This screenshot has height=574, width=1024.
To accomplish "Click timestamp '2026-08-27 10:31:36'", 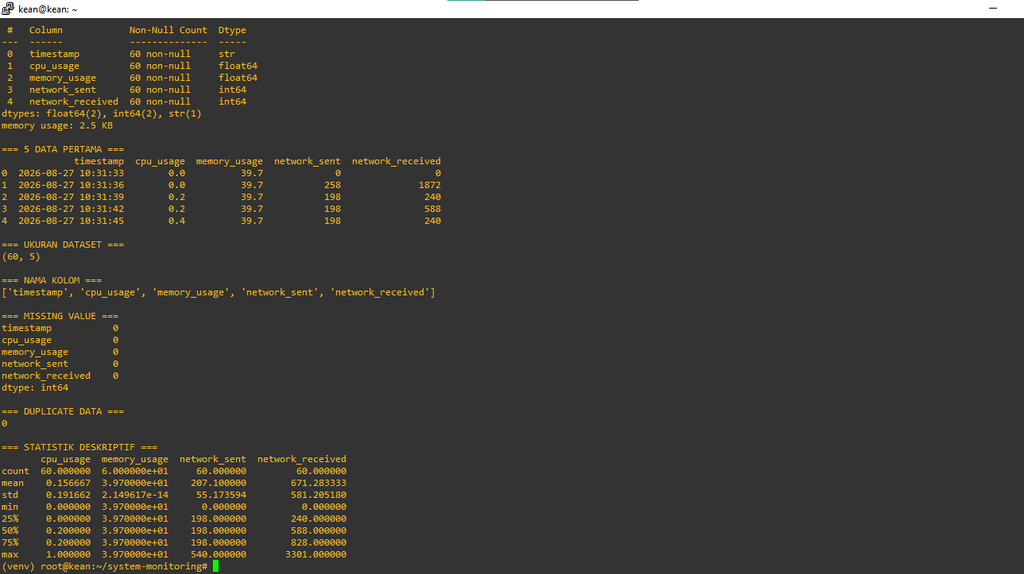I will (x=71, y=185).
